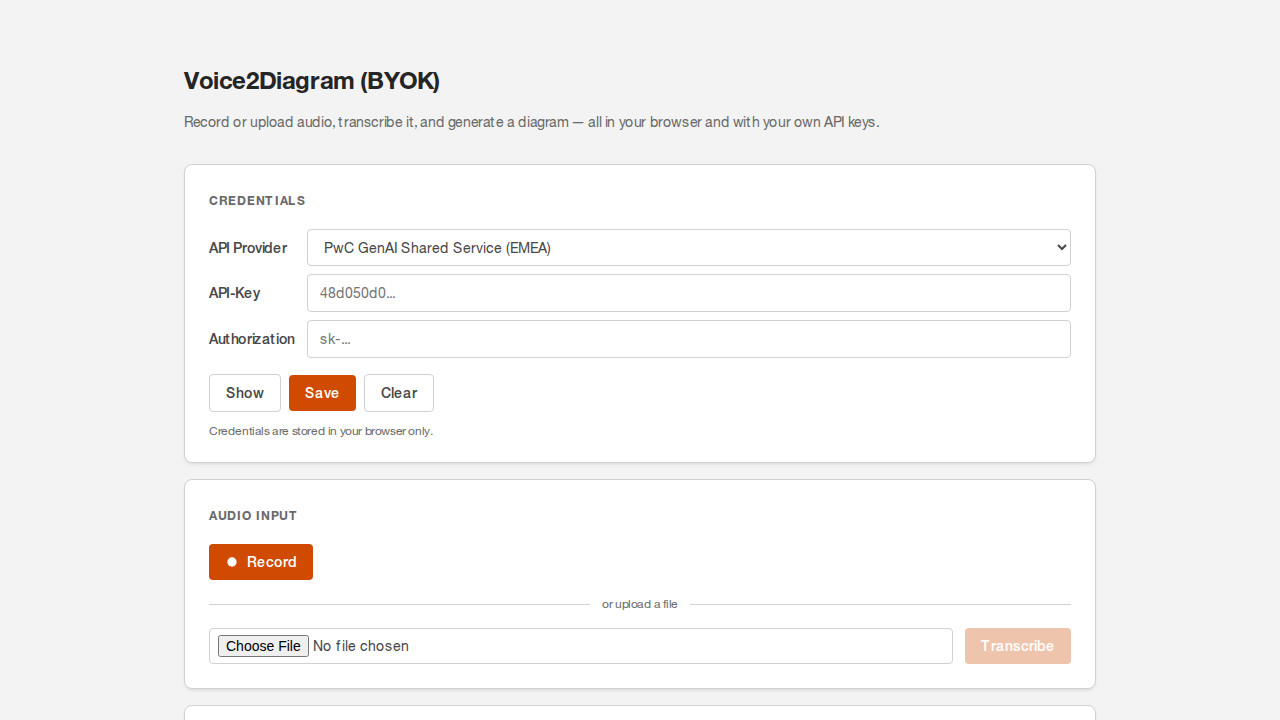This screenshot has width=1280, height=720.
Task: Click the Authorization label
Action: click(x=252, y=339)
